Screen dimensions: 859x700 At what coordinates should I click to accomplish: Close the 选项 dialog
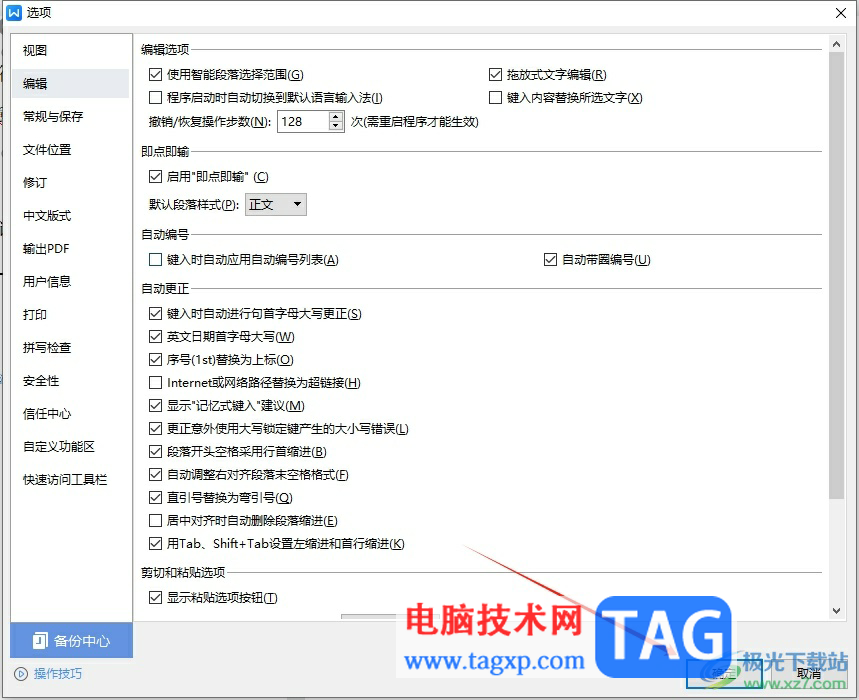point(841,13)
